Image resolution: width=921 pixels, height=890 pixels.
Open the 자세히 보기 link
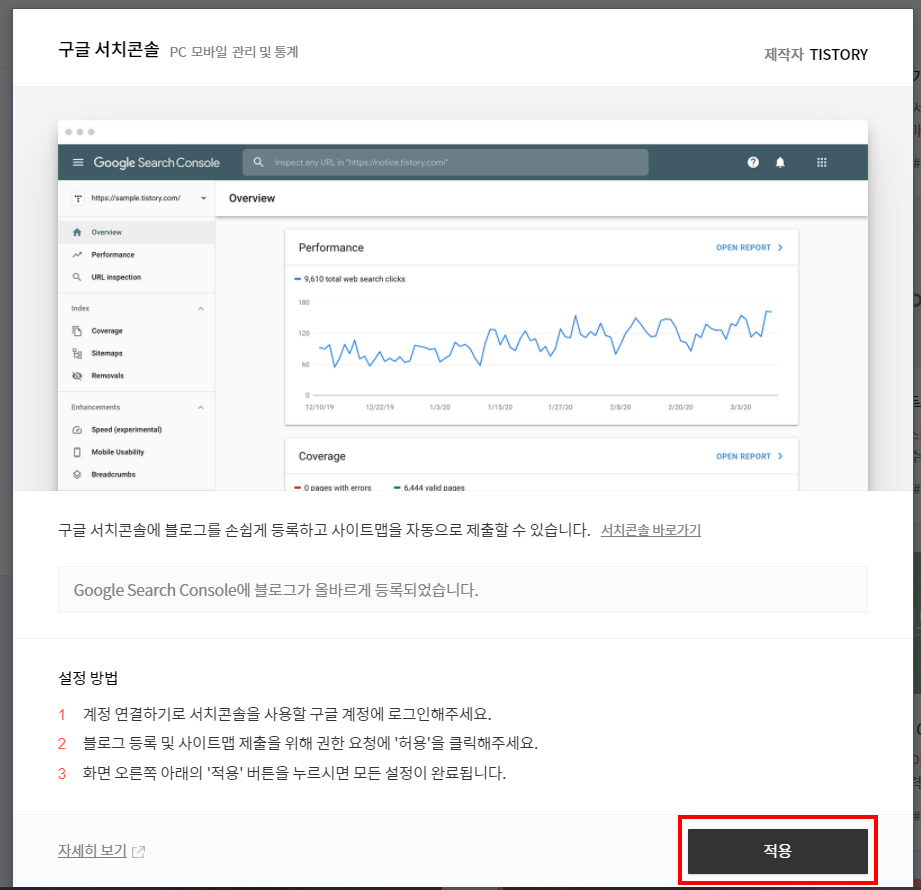92,851
